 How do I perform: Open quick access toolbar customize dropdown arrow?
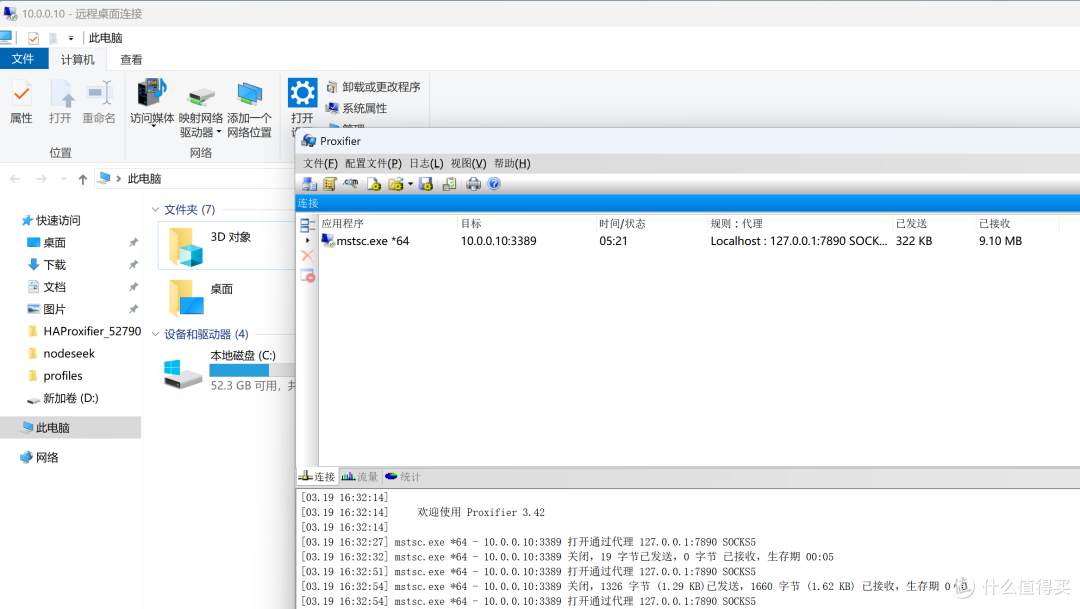click(x=71, y=39)
